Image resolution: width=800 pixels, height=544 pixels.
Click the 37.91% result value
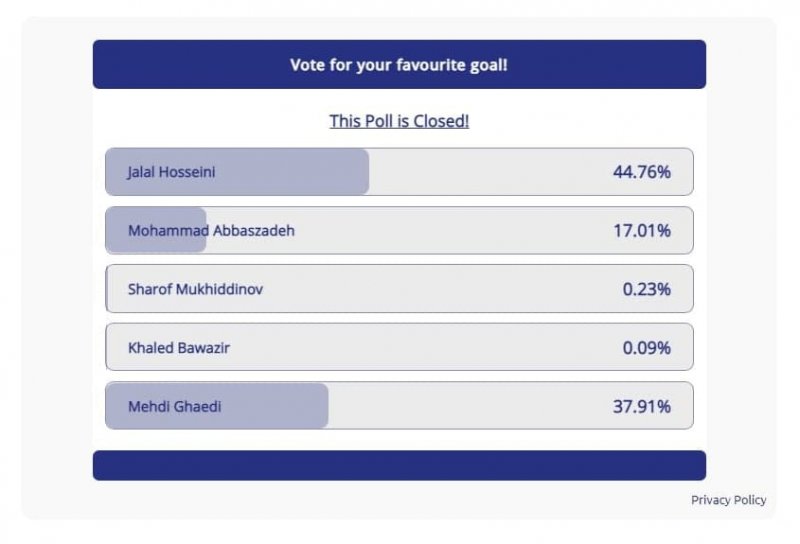tap(641, 406)
